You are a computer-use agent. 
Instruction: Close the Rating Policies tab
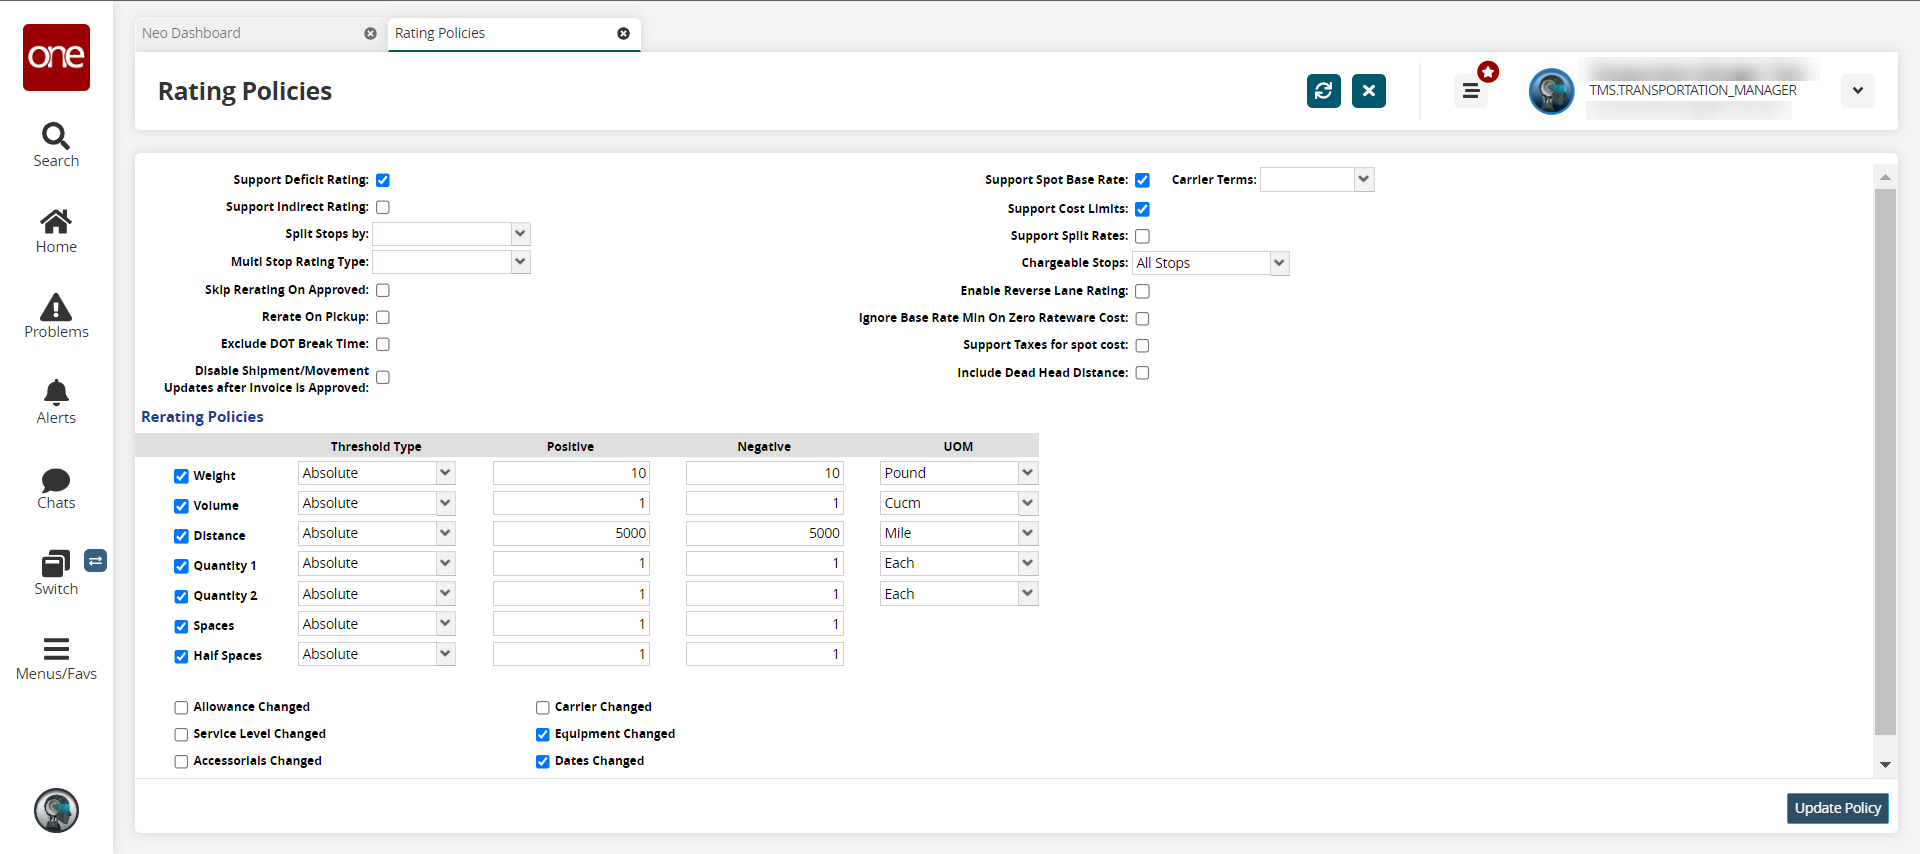click(623, 34)
